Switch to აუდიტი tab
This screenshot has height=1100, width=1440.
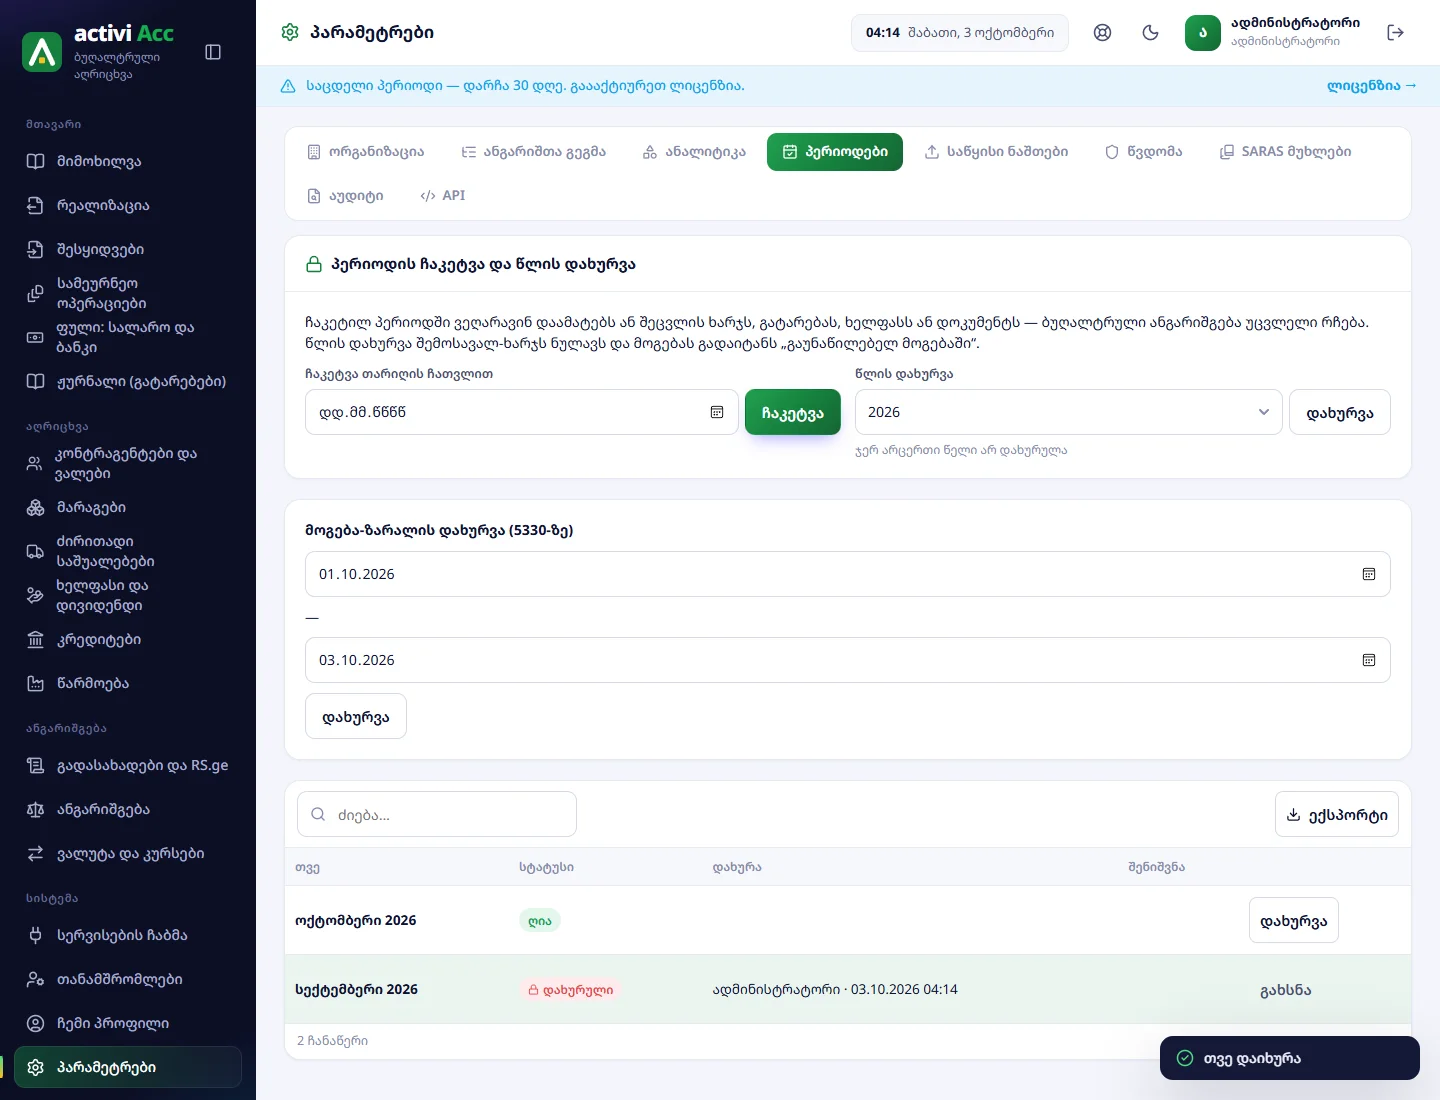[x=345, y=196]
